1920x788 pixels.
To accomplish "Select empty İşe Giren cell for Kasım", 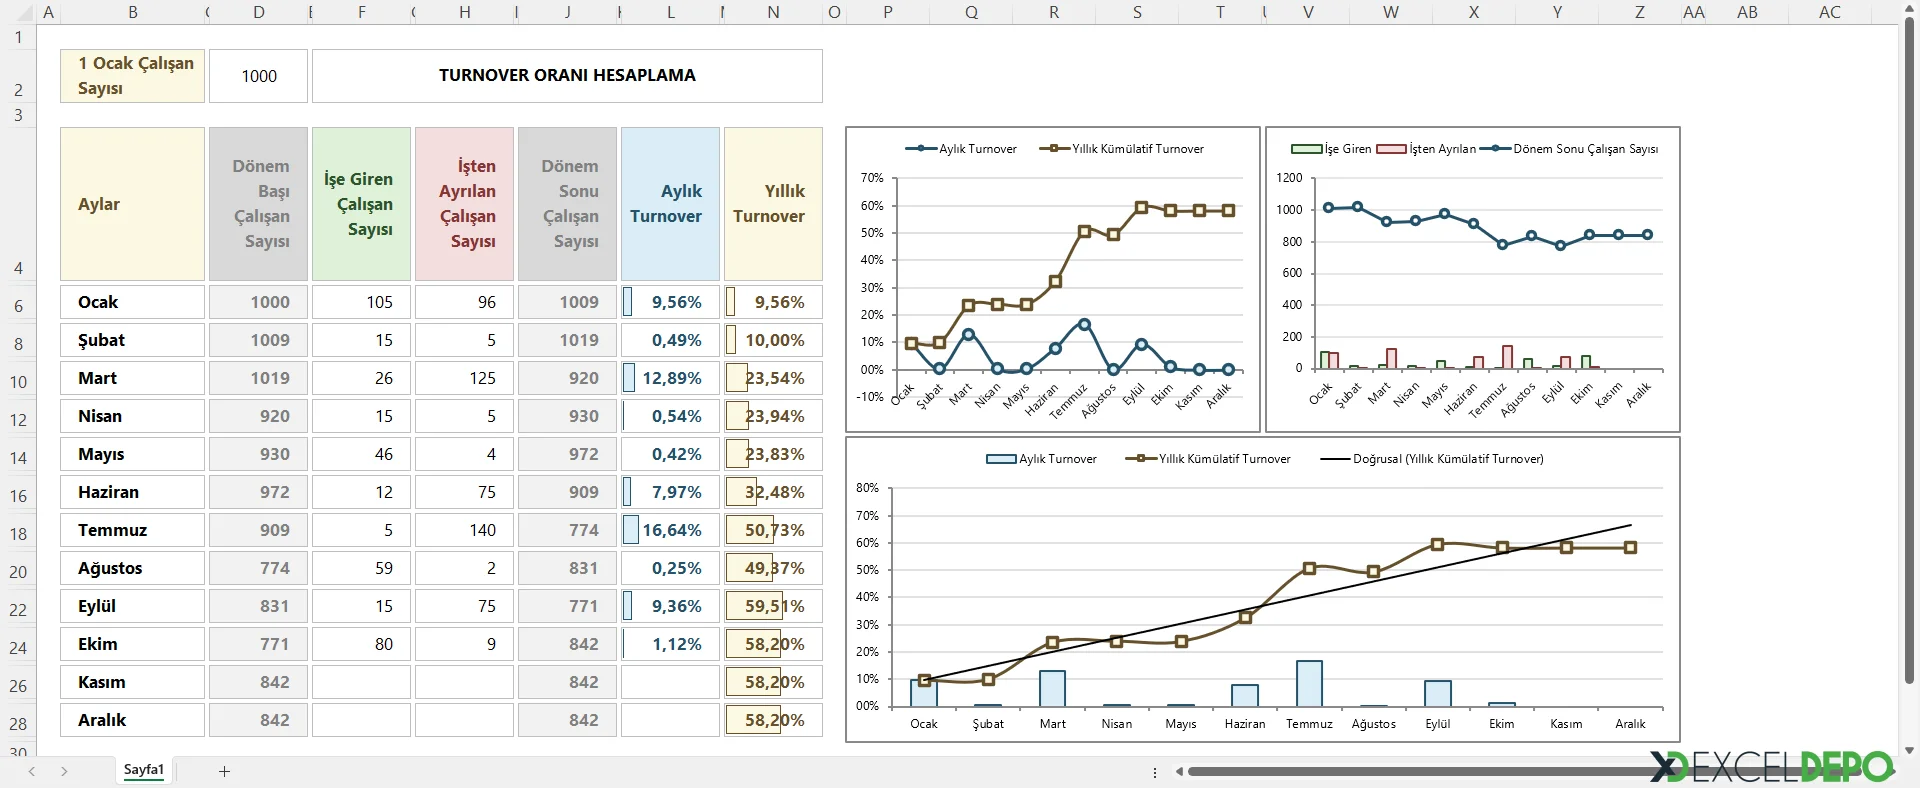I will tap(361, 682).
